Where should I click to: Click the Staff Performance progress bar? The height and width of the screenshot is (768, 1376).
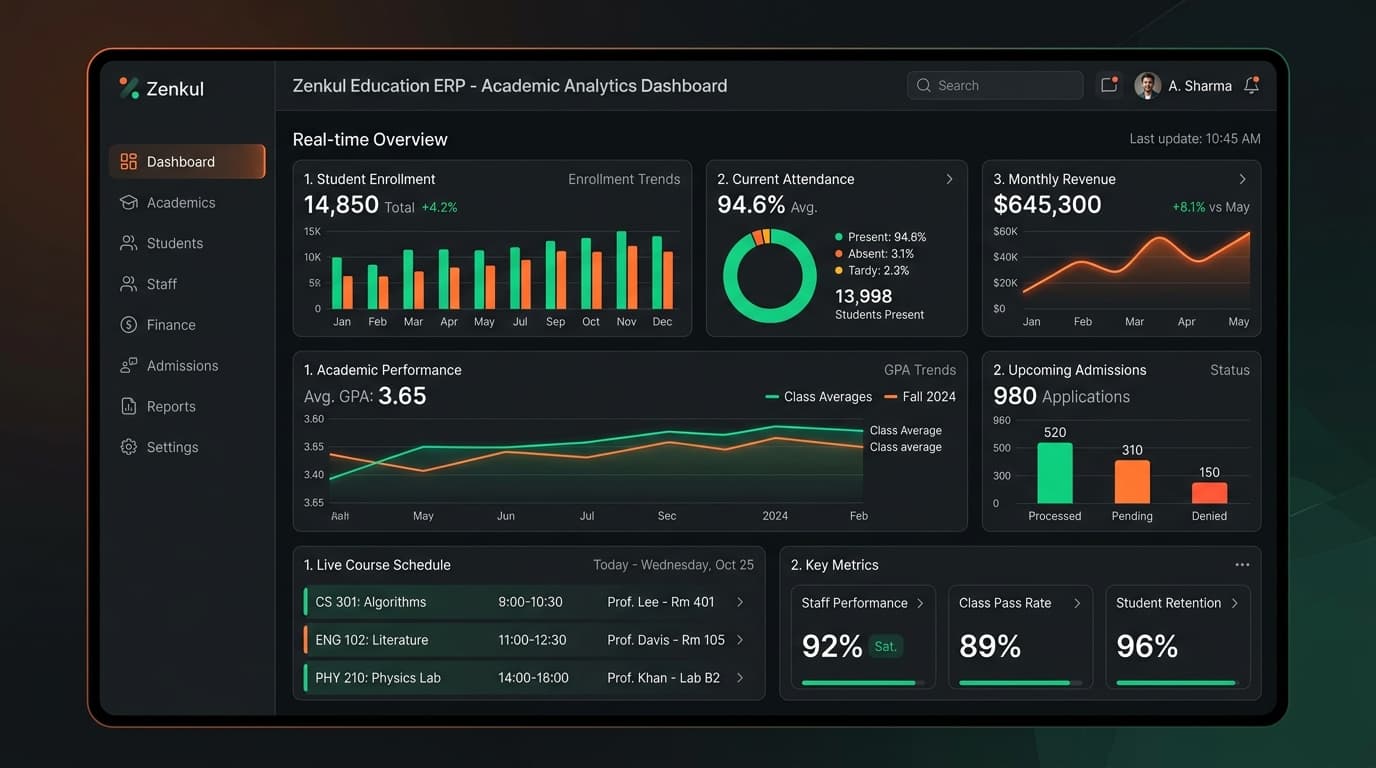pyautogui.click(x=863, y=683)
